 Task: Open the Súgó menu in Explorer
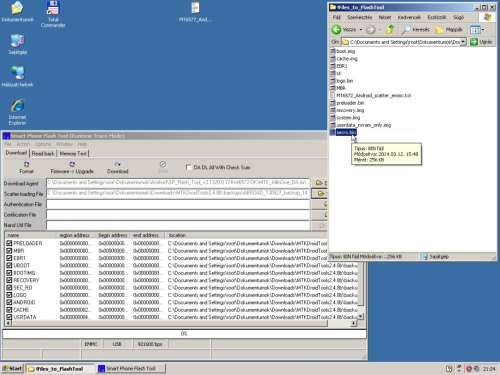tap(458, 17)
